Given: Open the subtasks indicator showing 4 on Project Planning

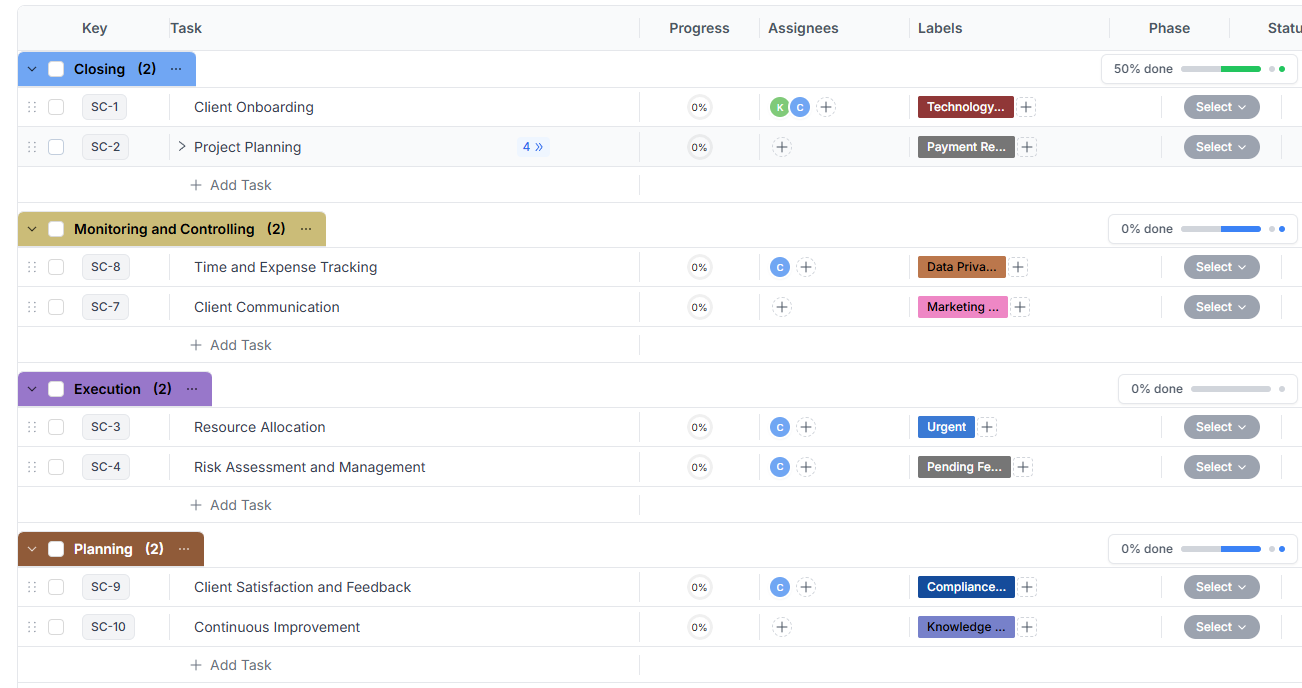Looking at the screenshot, I should coord(533,147).
